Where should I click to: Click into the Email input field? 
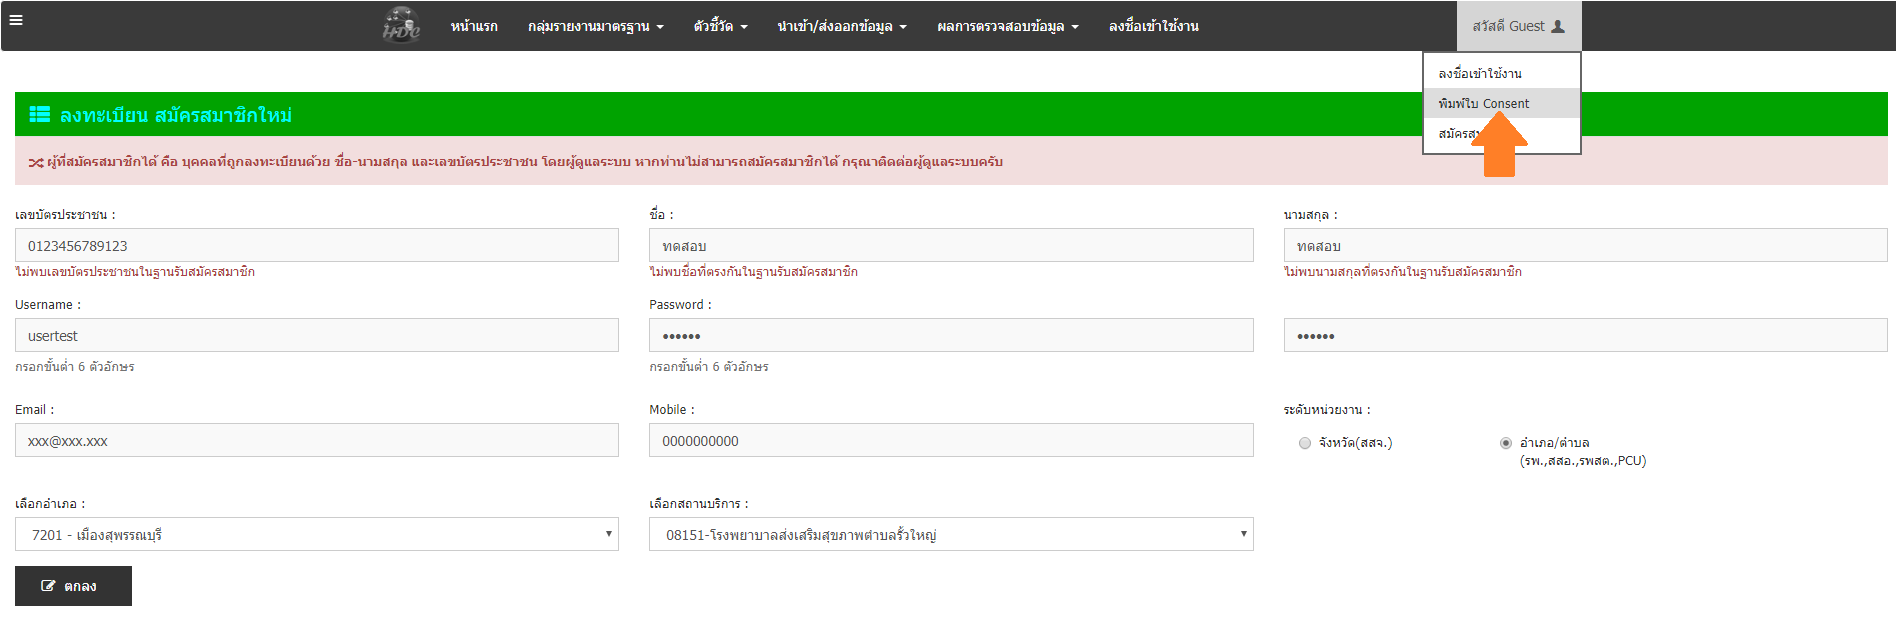pyautogui.click(x=316, y=440)
